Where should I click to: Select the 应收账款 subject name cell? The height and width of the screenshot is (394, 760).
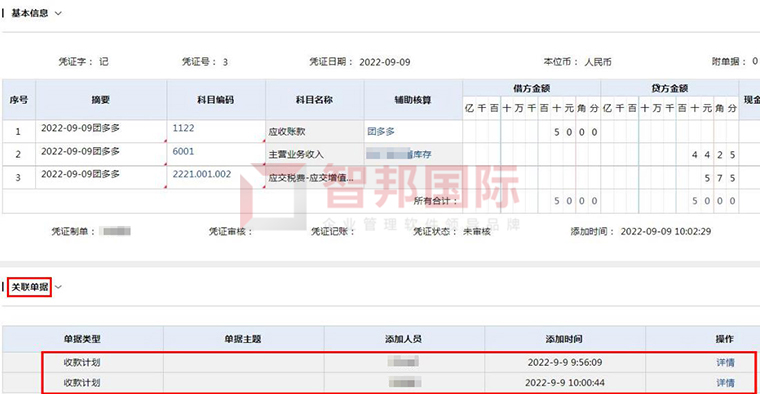click(315, 131)
